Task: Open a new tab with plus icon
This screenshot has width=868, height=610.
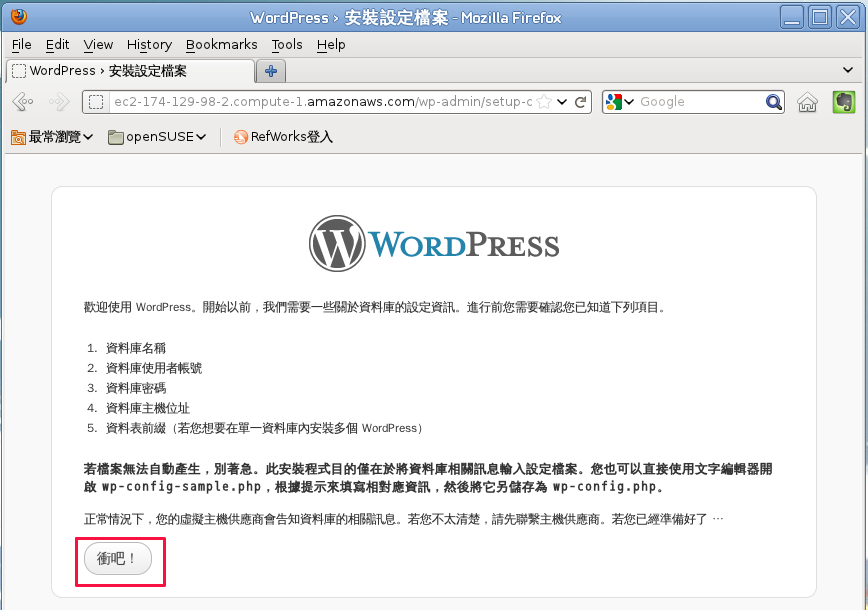Action: [x=271, y=71]
